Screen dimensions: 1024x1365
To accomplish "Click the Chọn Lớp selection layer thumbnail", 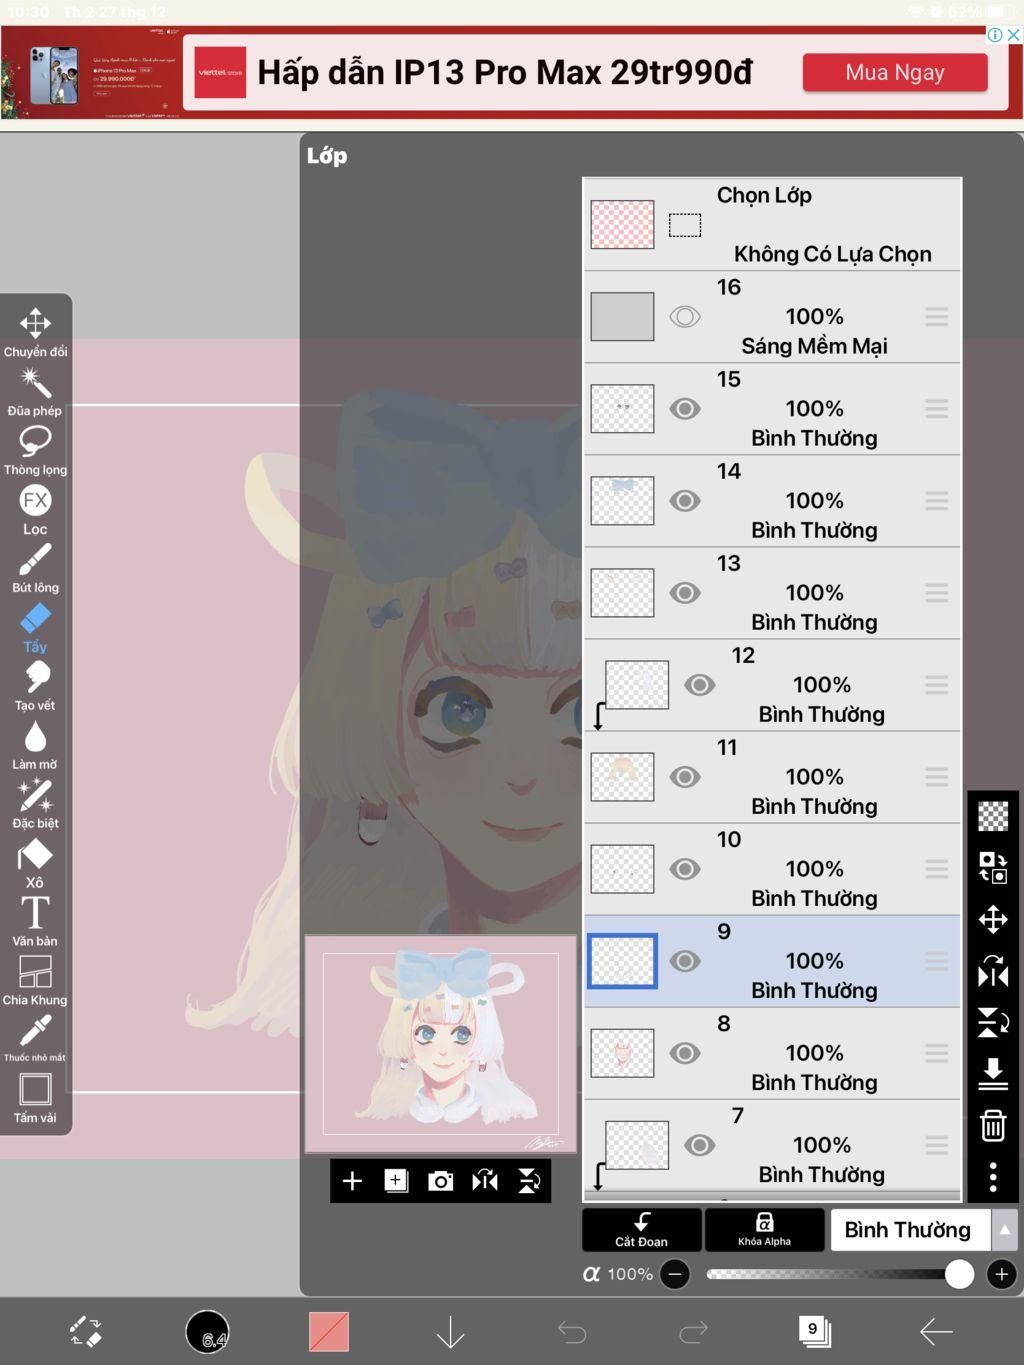I will pos(622,224).
